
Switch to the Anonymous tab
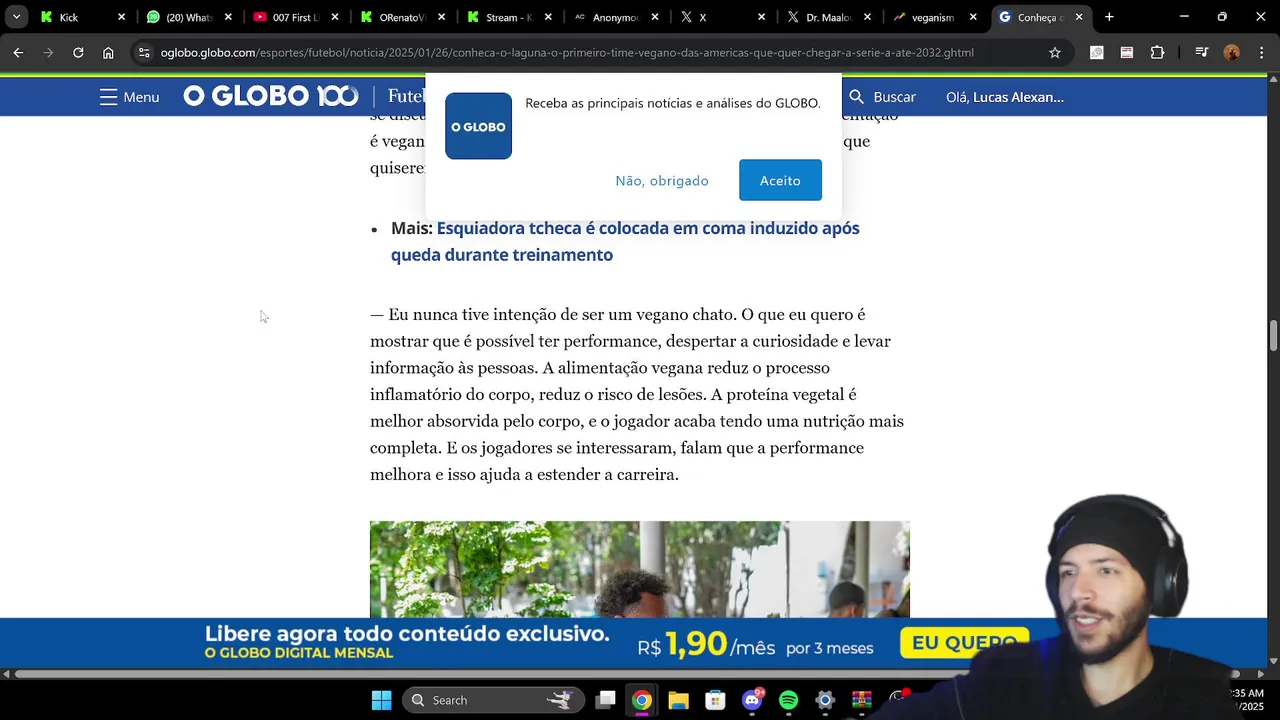tap(616, 17)
